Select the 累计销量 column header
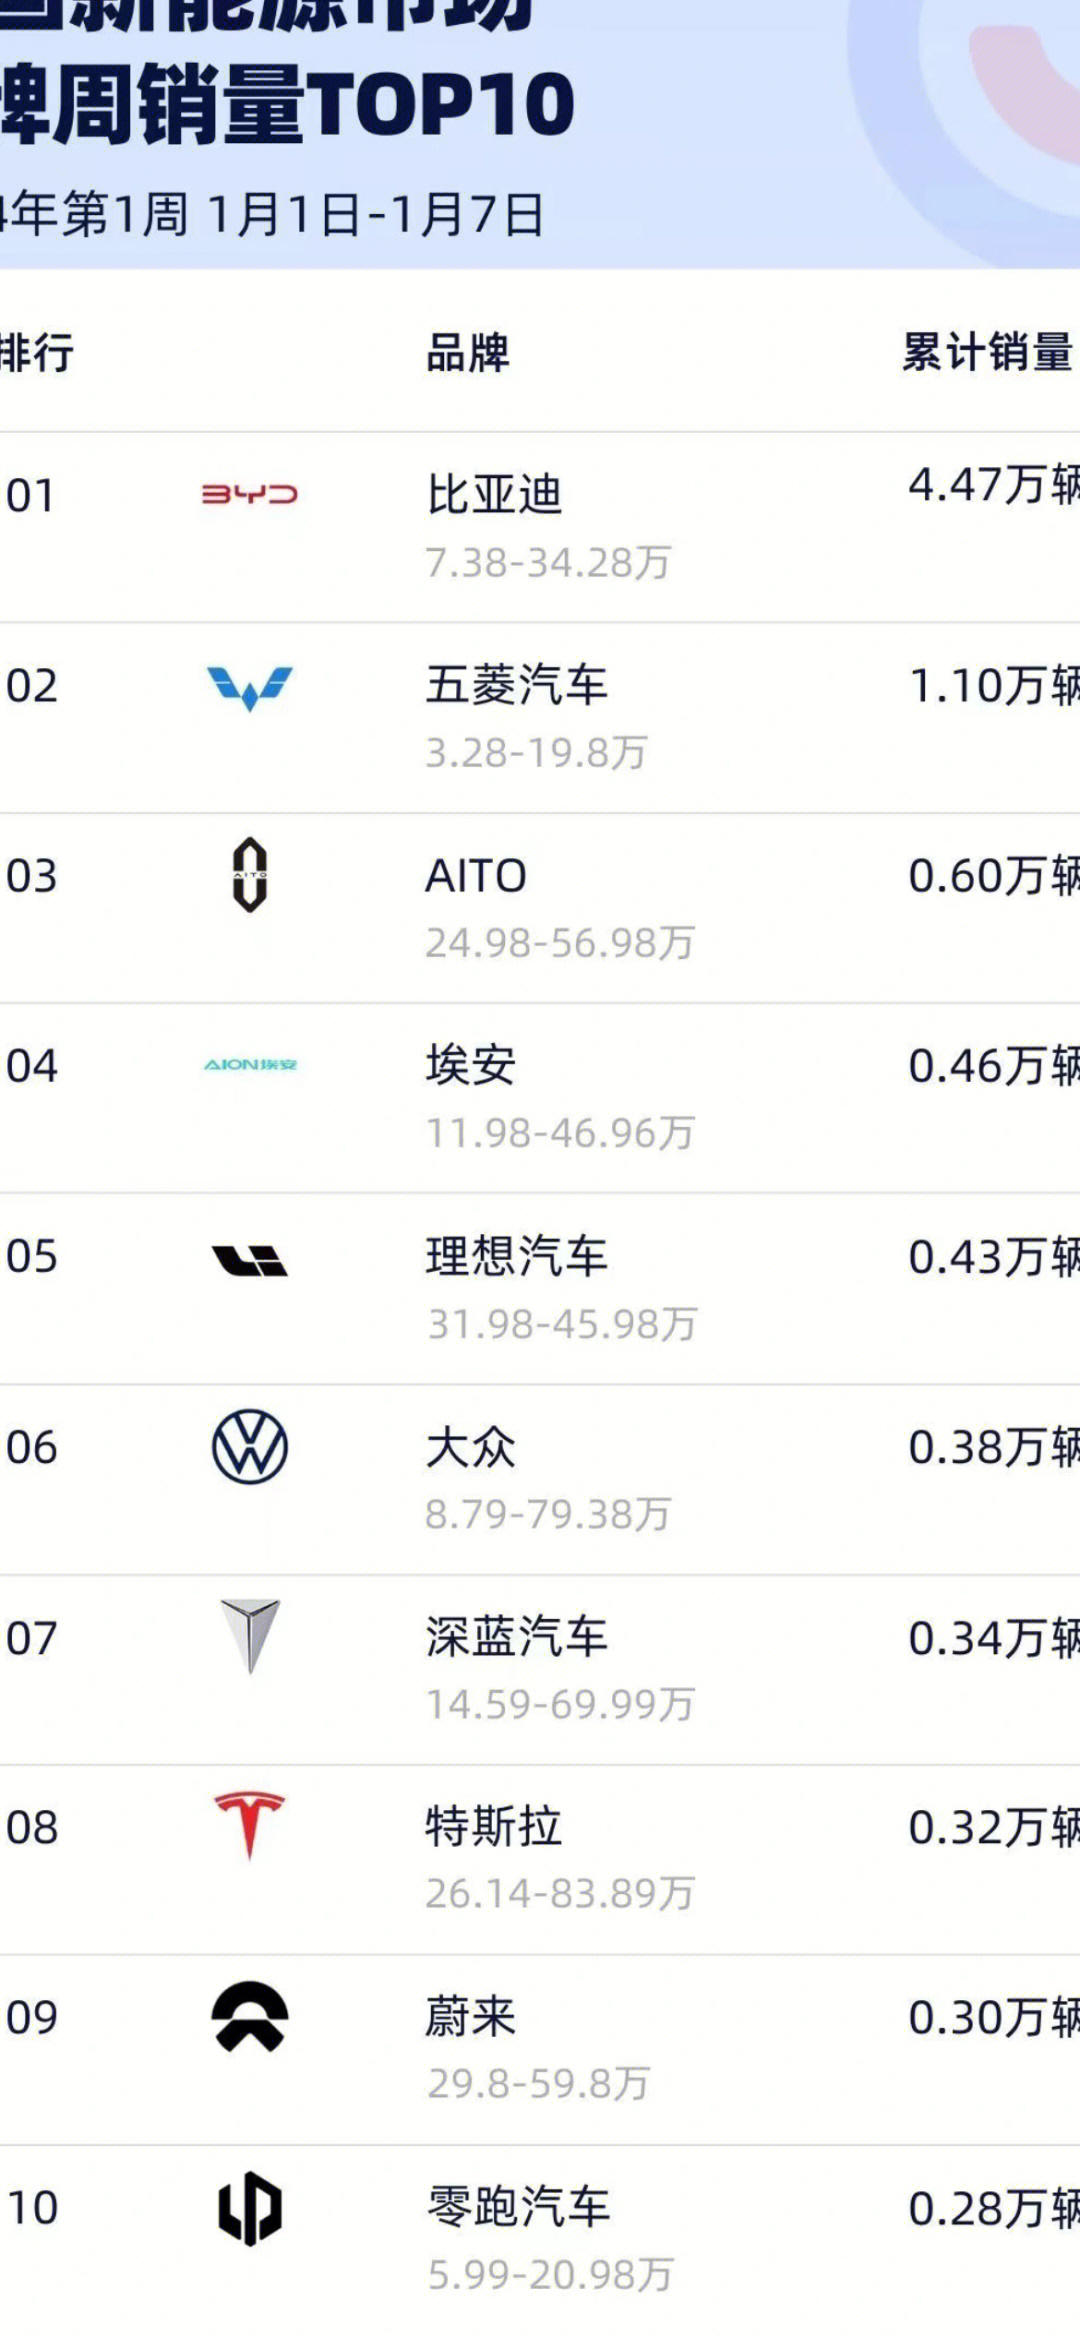The height and width of the screenshot is (2337, 1080). pos(988,353)
